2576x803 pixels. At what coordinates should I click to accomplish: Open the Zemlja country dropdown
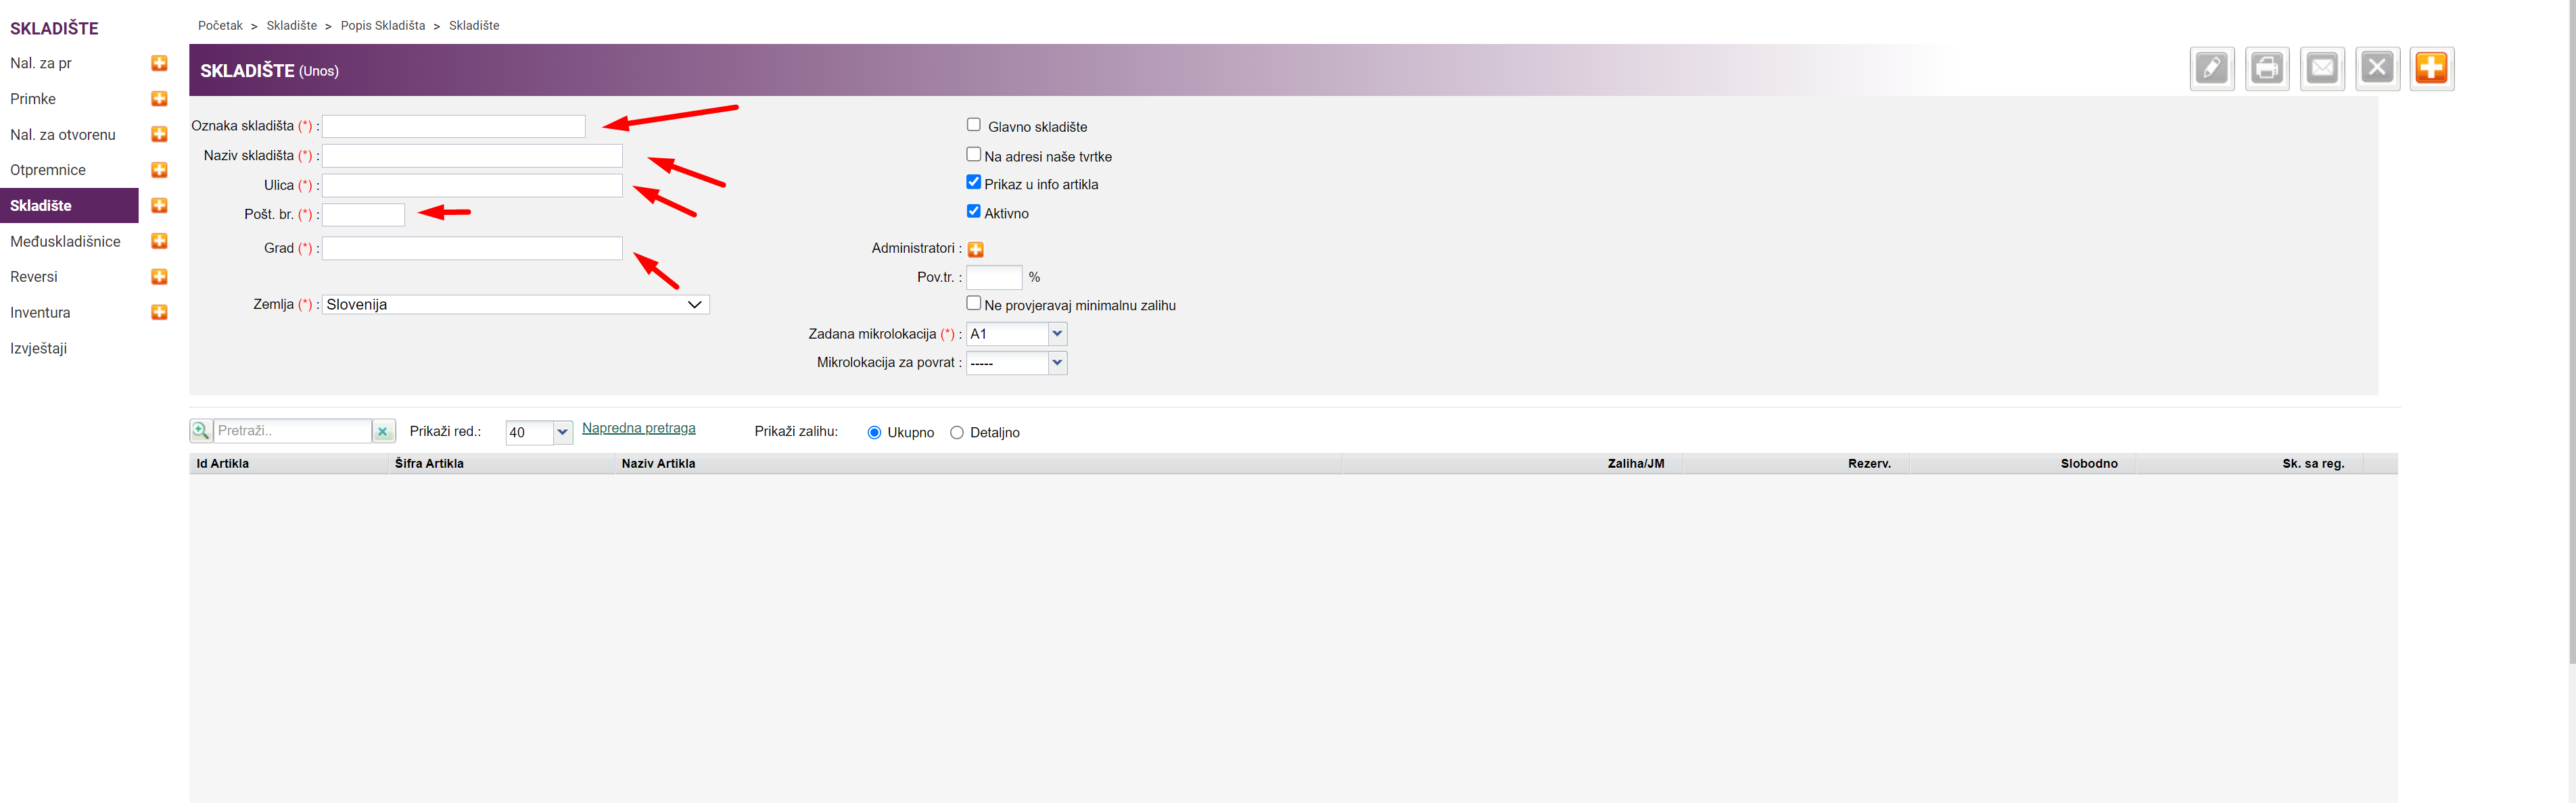coord(515,304)
